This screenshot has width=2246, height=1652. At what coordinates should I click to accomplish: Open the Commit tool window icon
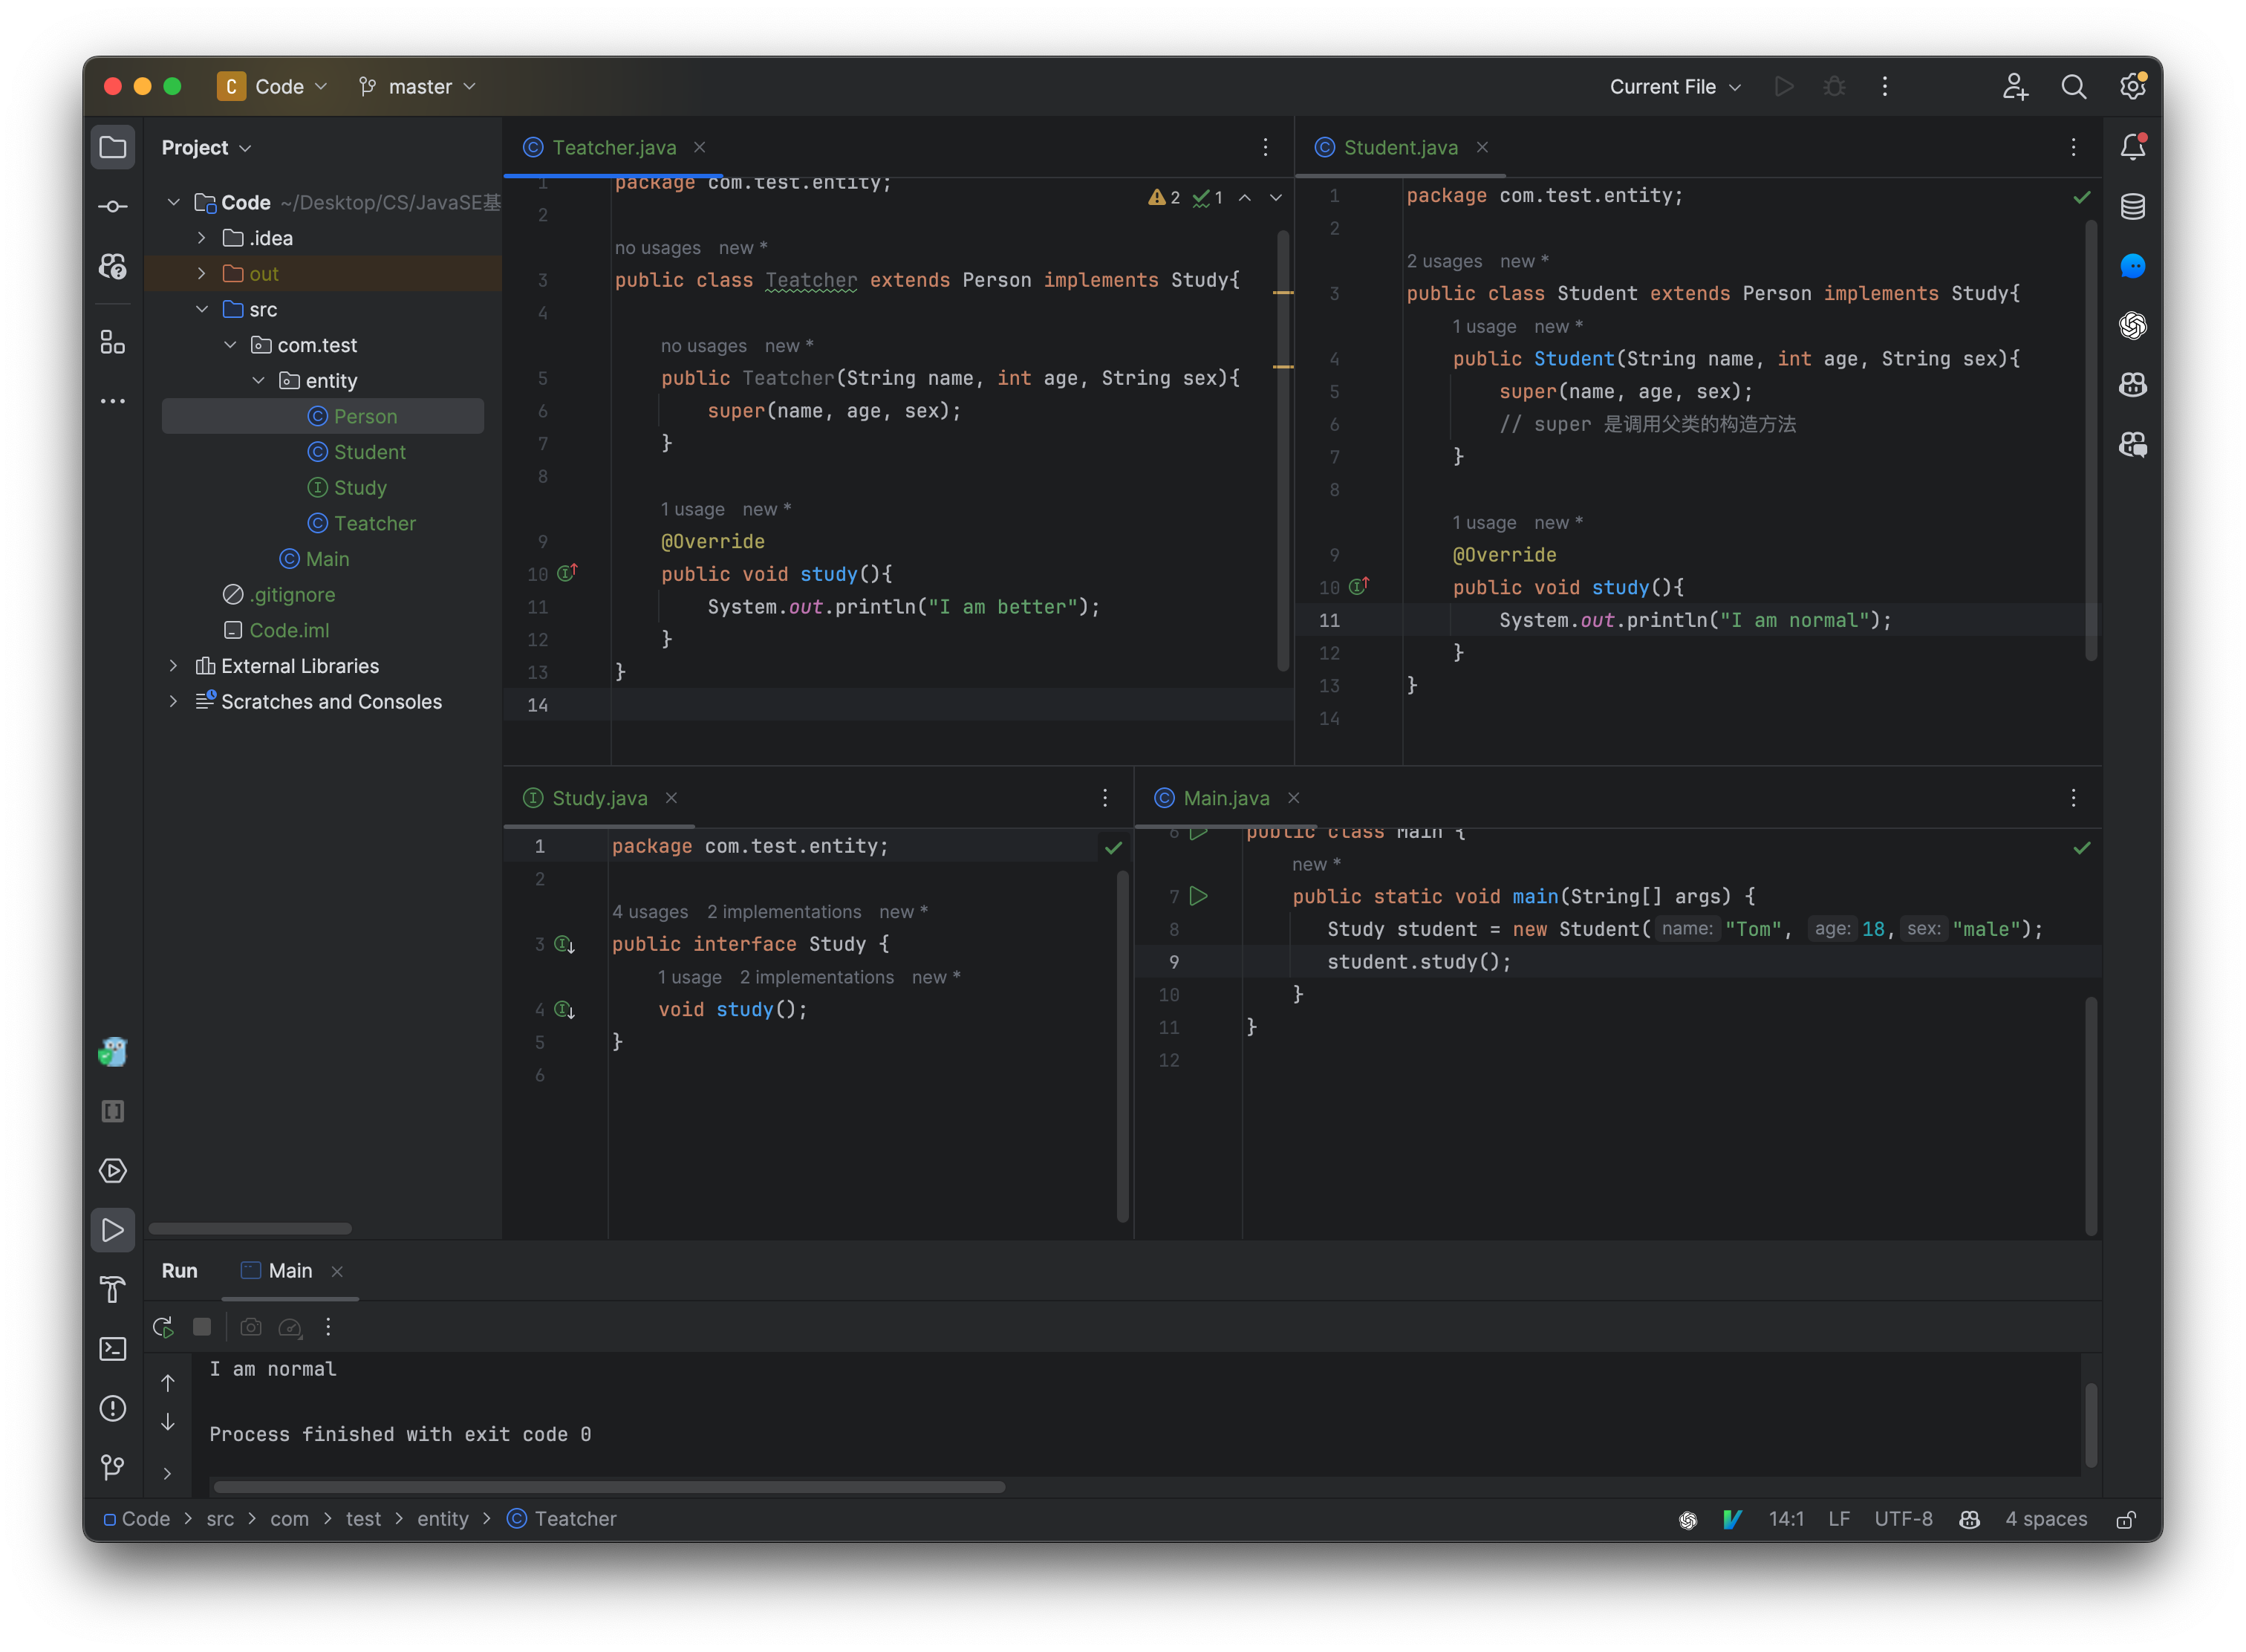point(113,207)
